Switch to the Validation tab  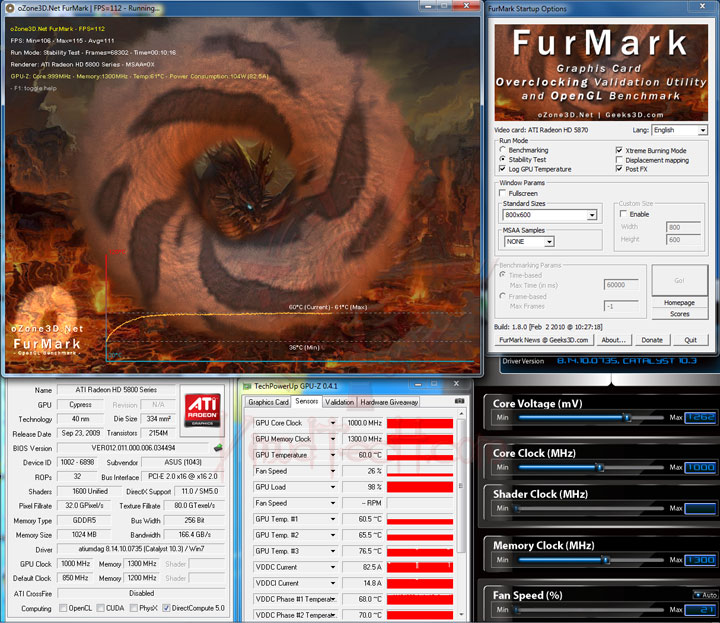(339, 402)
